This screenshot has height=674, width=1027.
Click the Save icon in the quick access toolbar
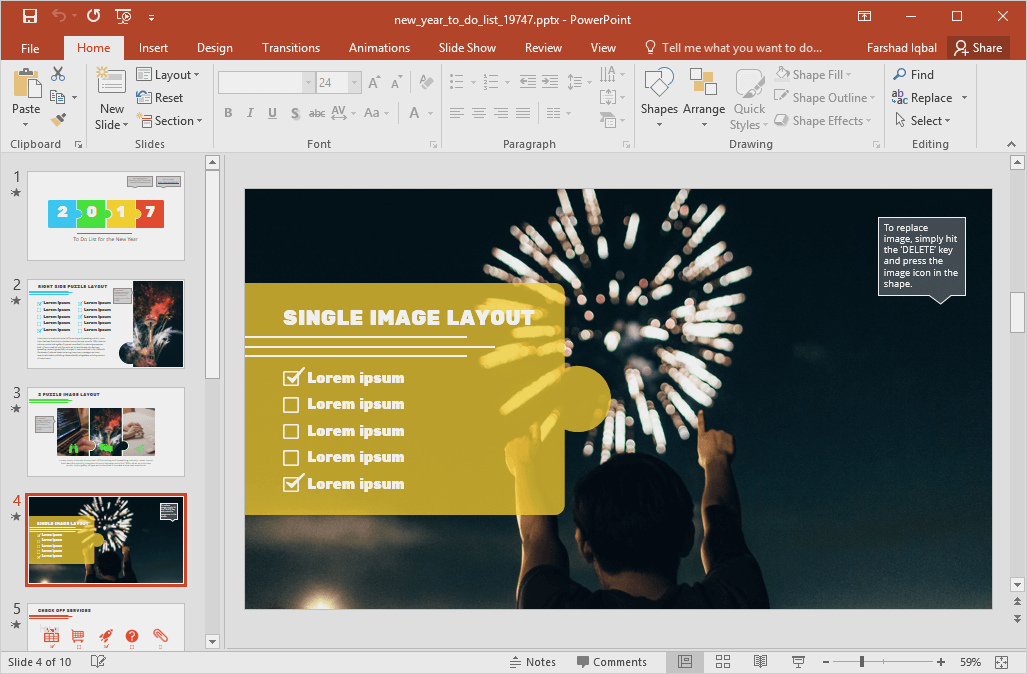click(29, 16)
